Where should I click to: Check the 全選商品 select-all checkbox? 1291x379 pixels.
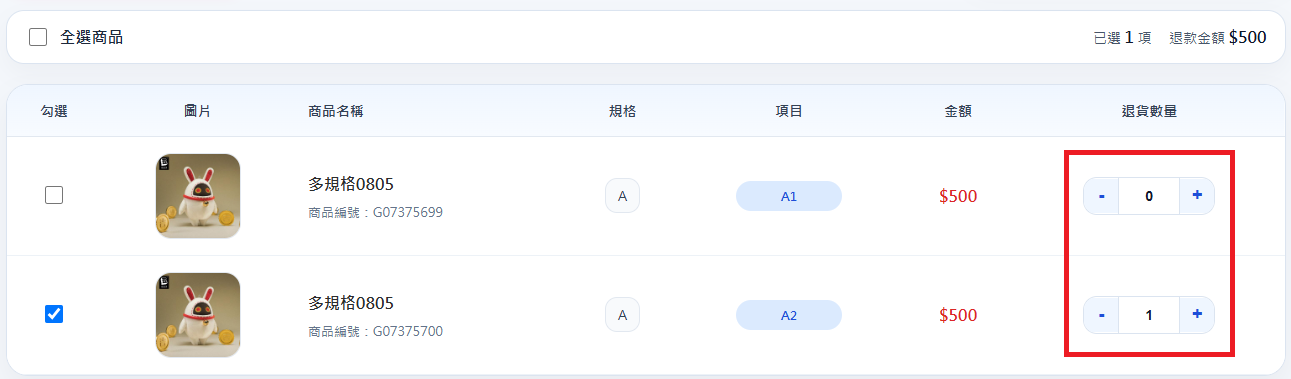coord(38,37)
